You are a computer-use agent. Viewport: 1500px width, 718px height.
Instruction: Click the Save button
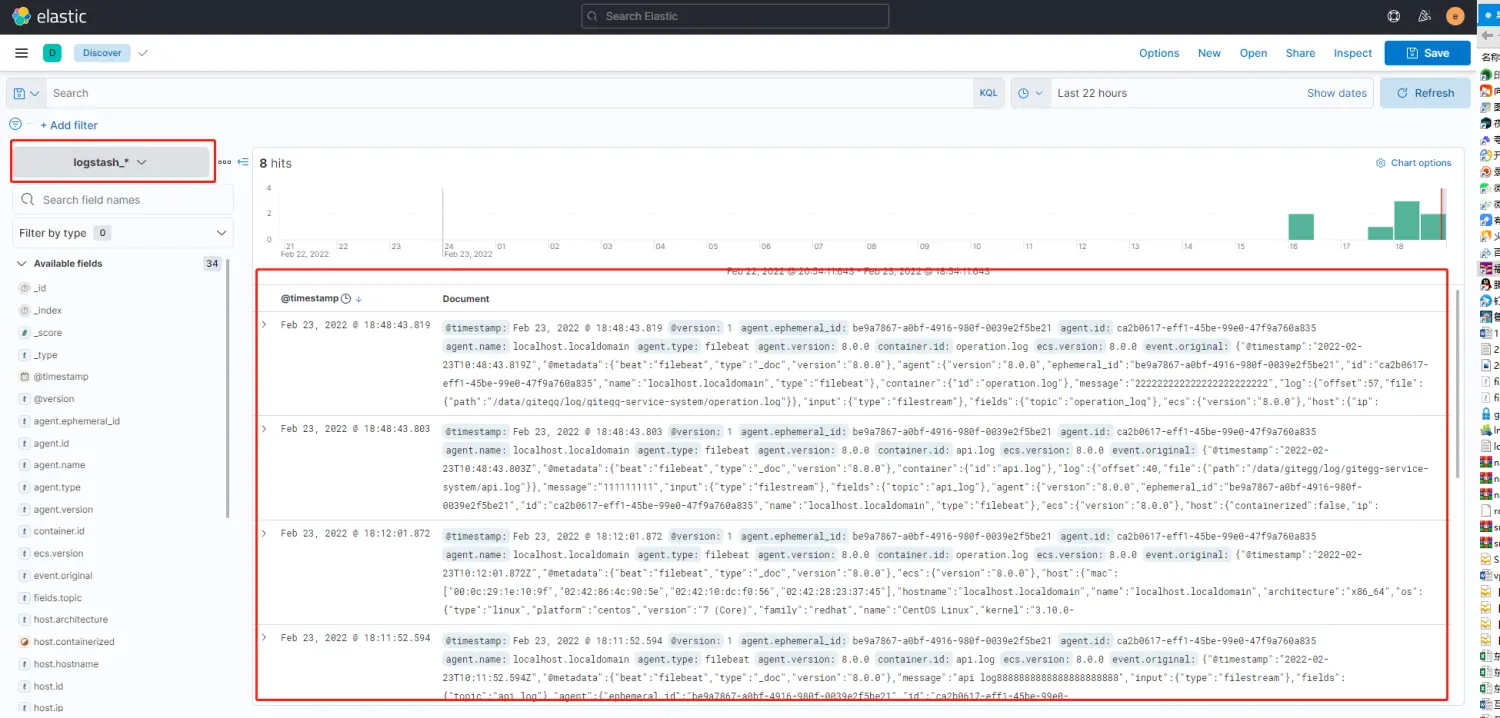(1427, 53)
